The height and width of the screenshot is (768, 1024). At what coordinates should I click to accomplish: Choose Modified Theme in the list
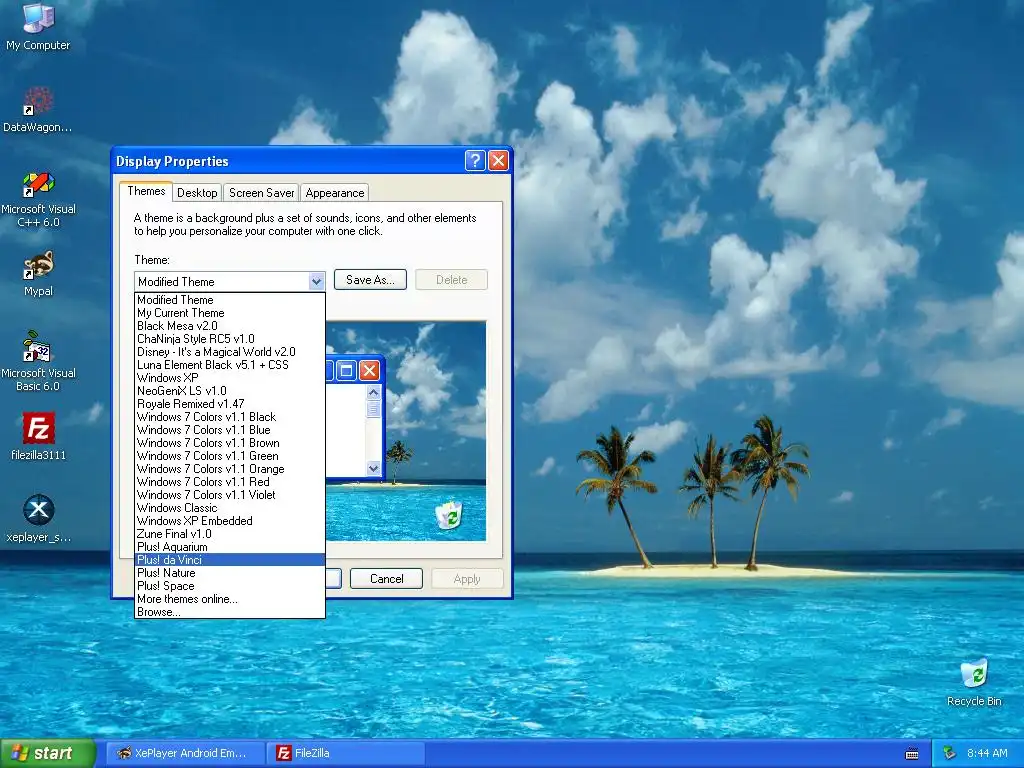click(x=230, y=300)
